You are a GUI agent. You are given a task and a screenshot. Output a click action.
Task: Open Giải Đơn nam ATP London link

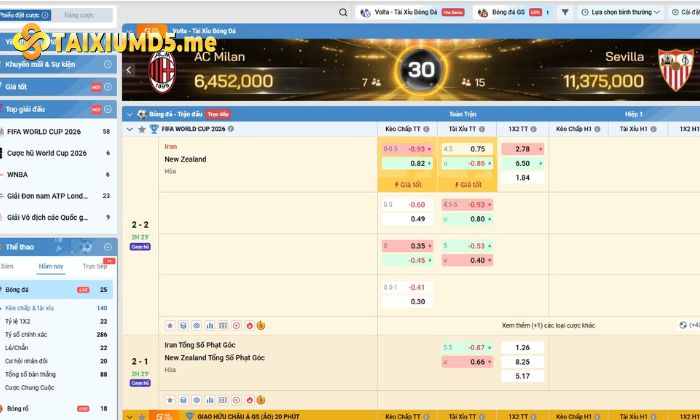point(56,196)
